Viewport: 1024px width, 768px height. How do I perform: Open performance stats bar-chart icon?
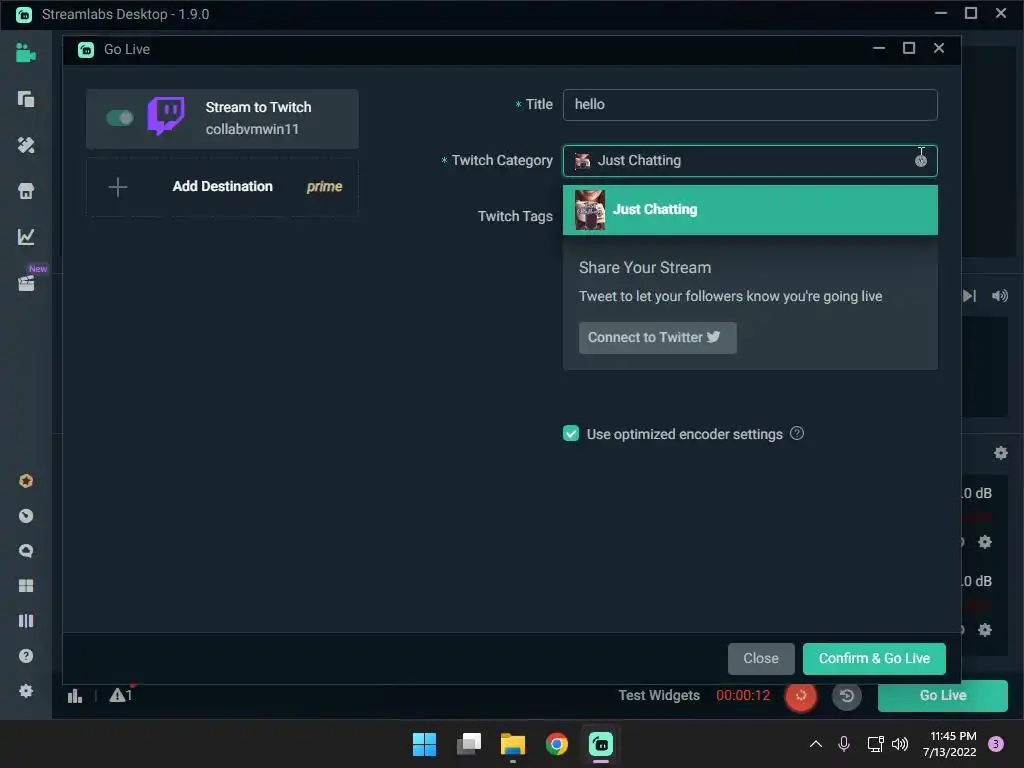(75, 696)
